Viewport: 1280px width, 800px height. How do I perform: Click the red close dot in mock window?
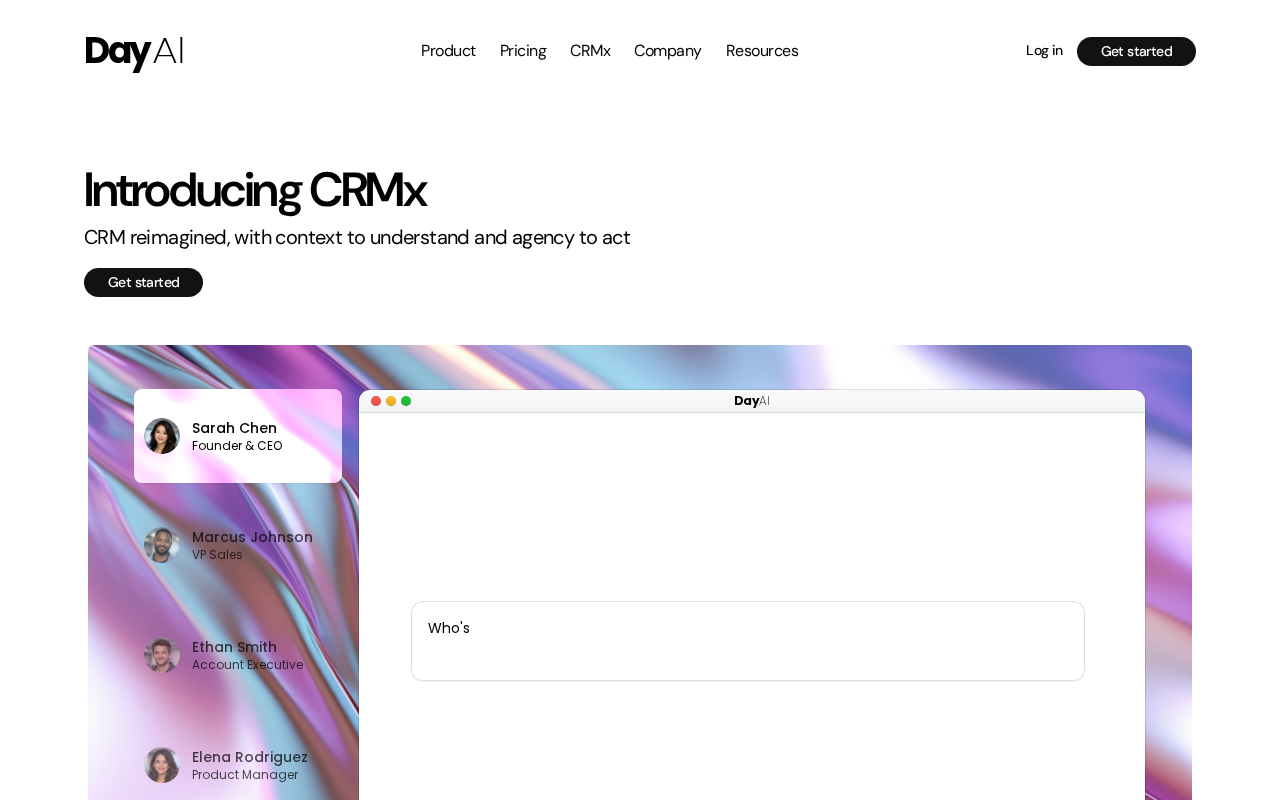pyautogui.click(x=376, y=401)
